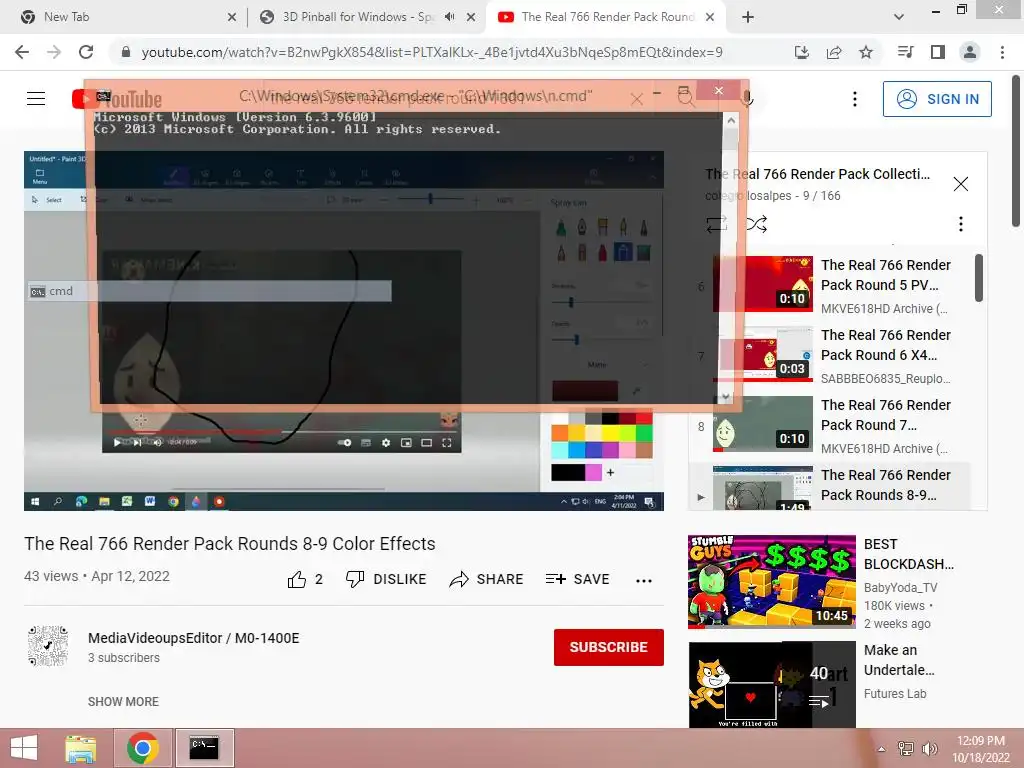This screenshot has height=768, width=1024.
Task: Open the Make an Undertale video thumbnail
Action: pos(772,684)
